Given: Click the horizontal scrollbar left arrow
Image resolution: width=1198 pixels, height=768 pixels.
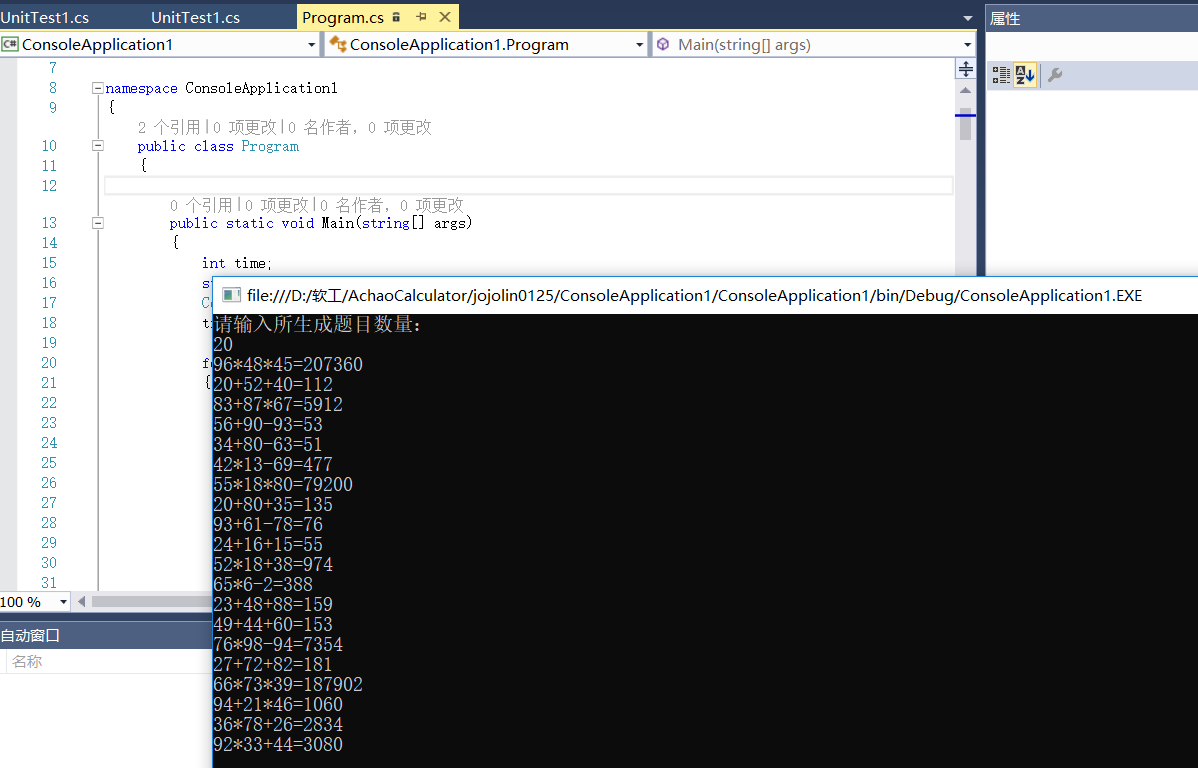Looking at the screenshot, I should point(82,601).
